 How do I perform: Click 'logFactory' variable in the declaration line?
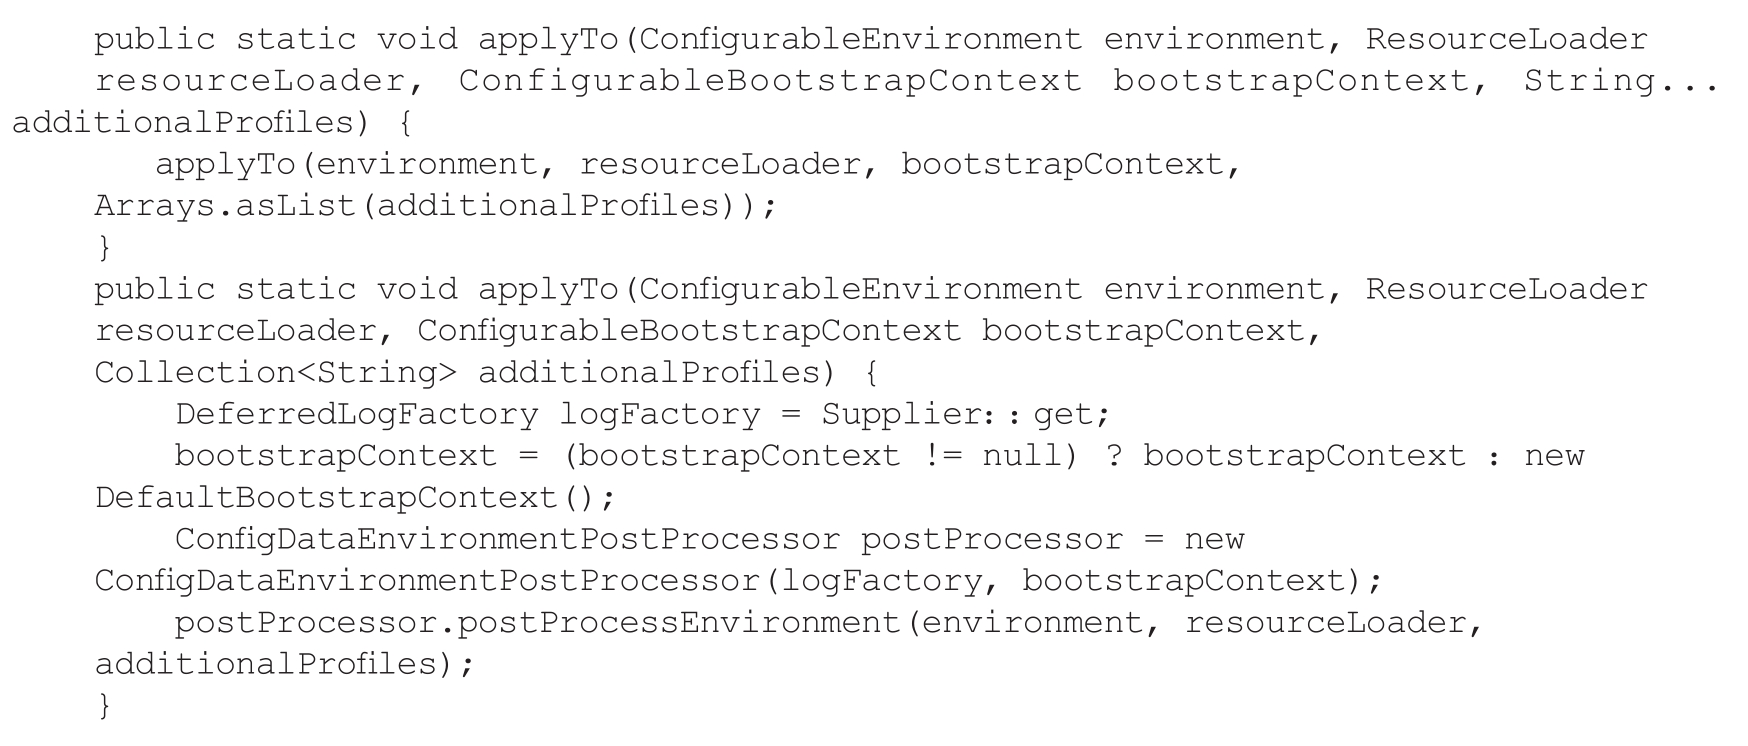[x=659, y=414]
